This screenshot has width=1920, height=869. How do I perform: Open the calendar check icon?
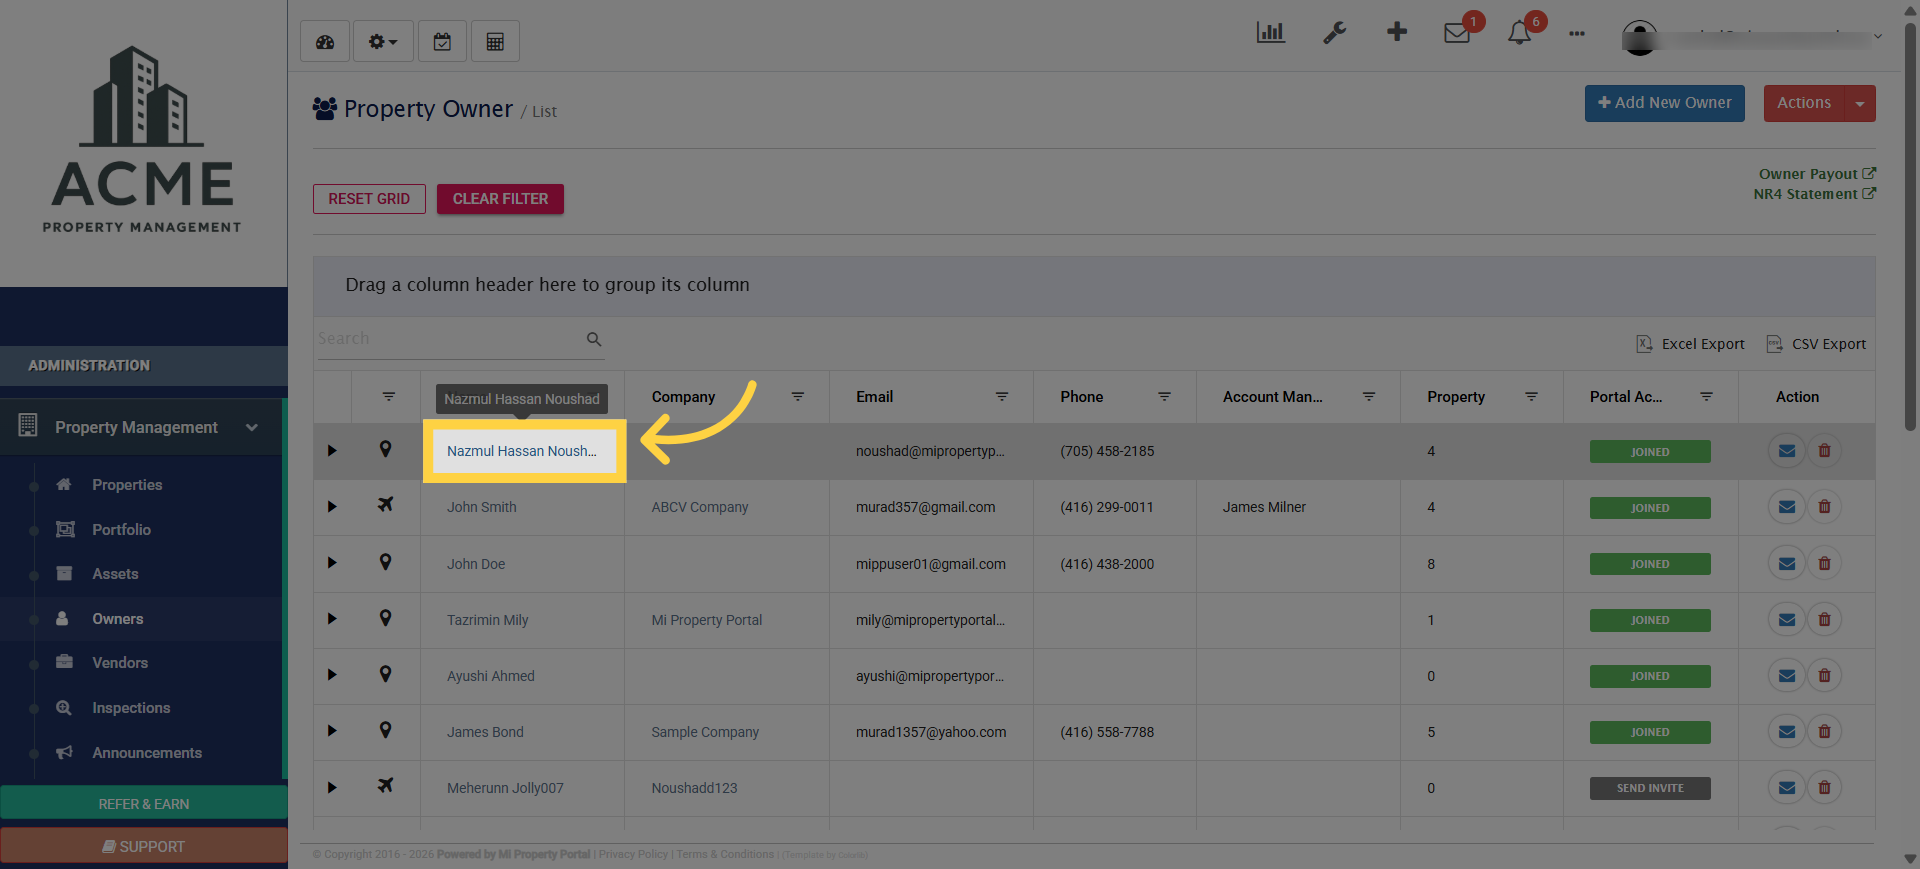click(442, 42)
